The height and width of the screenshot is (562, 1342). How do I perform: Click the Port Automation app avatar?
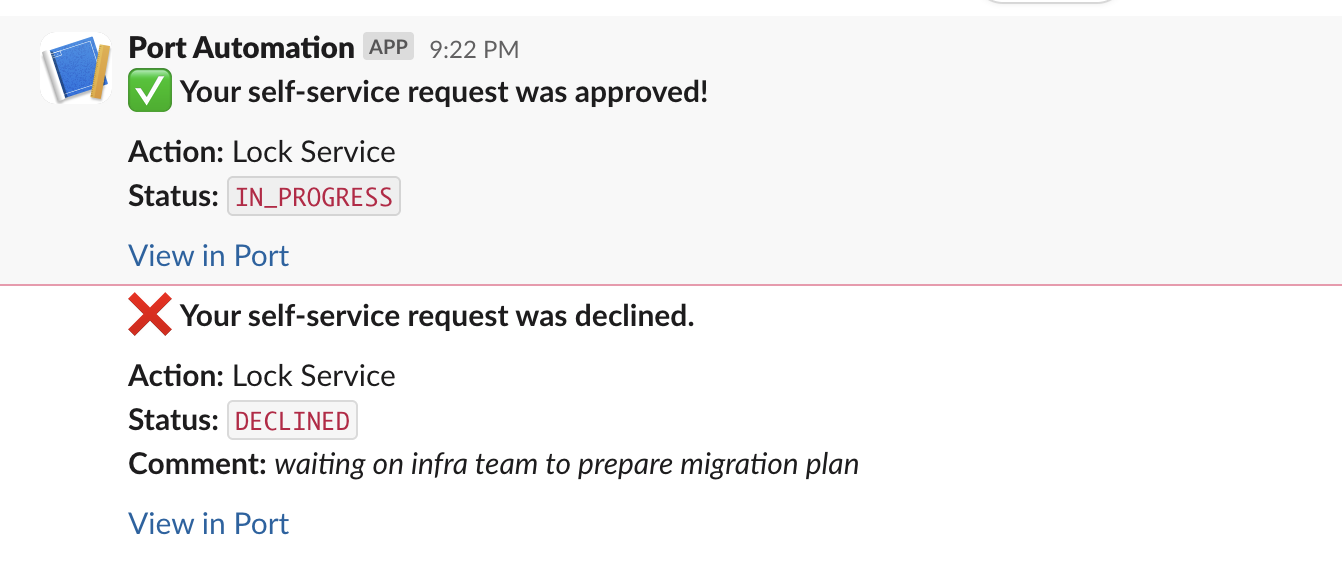pos(76,69)
